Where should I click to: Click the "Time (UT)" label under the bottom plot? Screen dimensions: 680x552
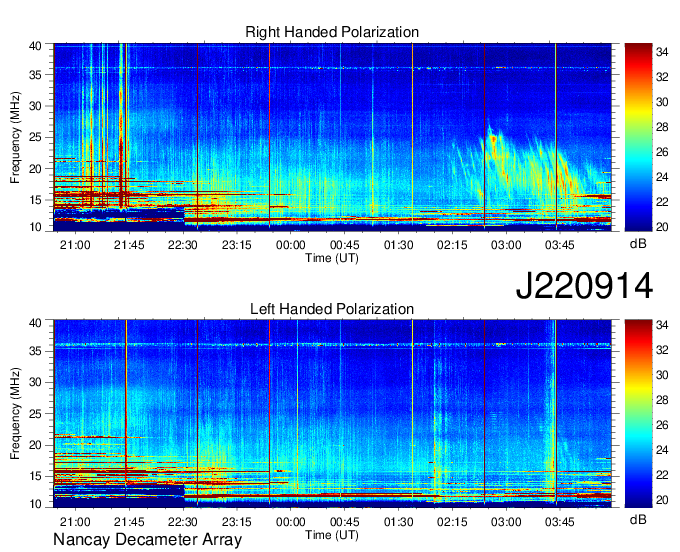pos(332,535)
